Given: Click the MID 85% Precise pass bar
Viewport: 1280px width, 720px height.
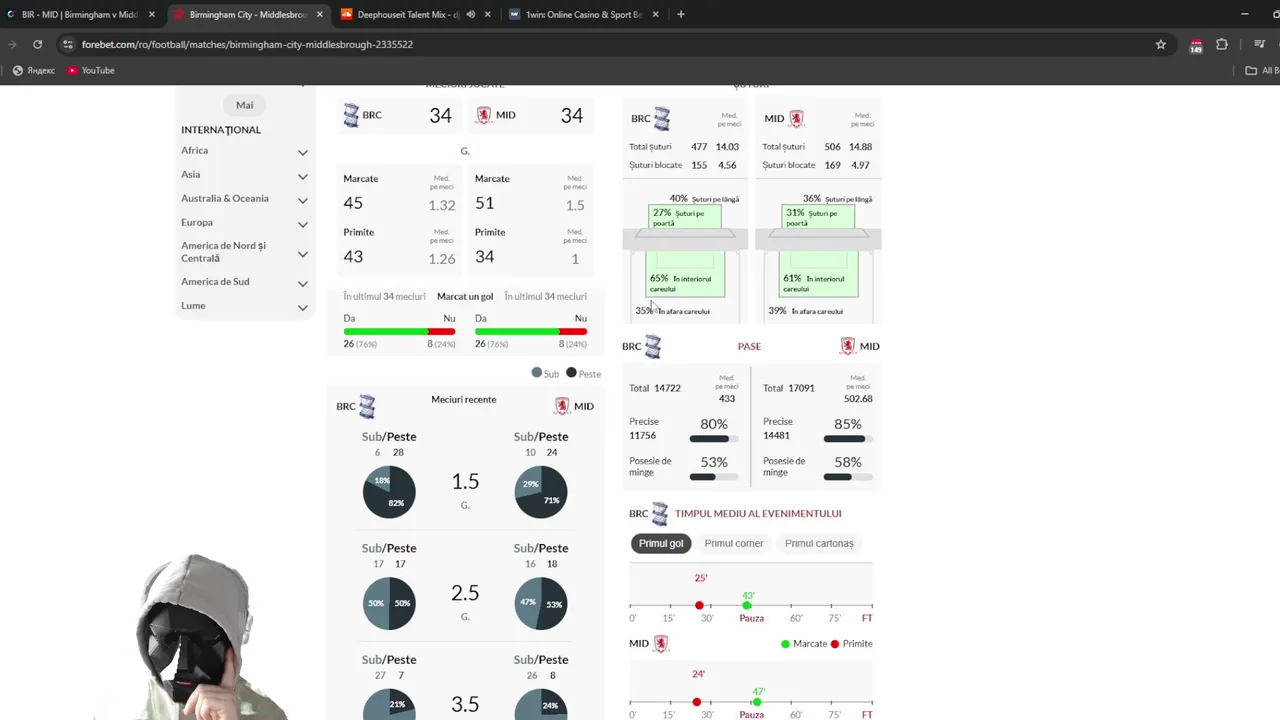Looking at the screenshot, I should click(x=848, y=439).
